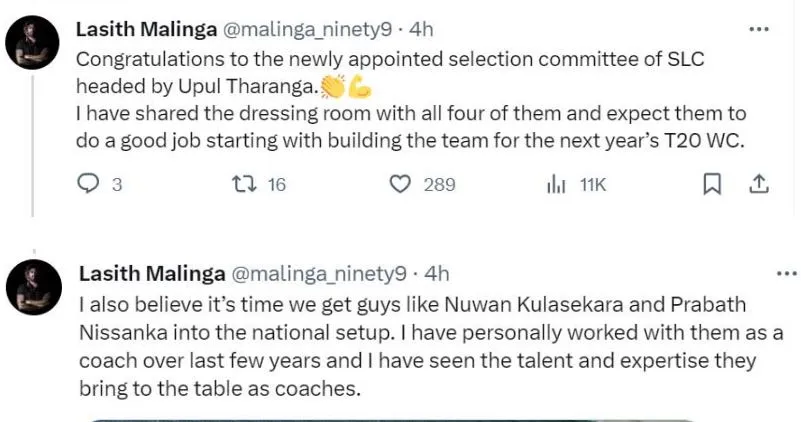Click the clapping hands emoji in first tweet

coord(334,87)
